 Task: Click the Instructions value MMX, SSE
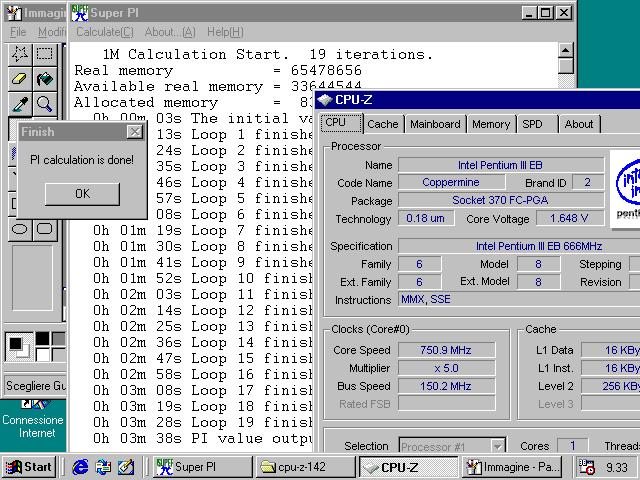click(x=518, y=300)
